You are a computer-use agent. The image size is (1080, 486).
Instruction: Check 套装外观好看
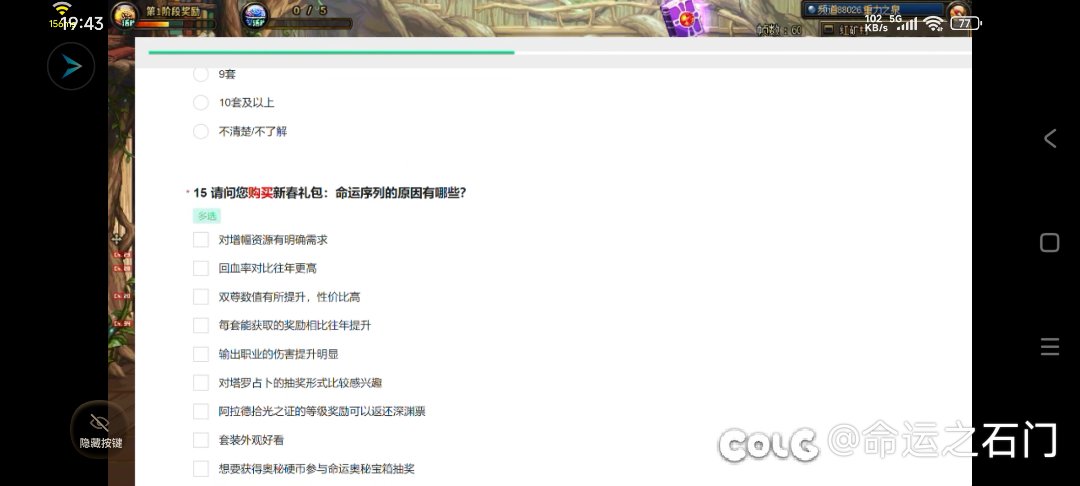[x=200, y=440]
